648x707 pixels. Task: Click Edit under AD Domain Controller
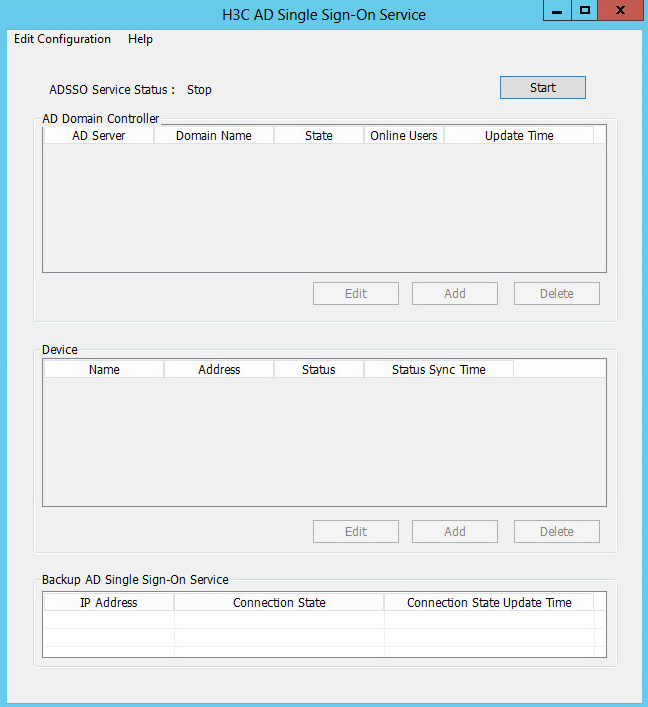click(356, 294)
